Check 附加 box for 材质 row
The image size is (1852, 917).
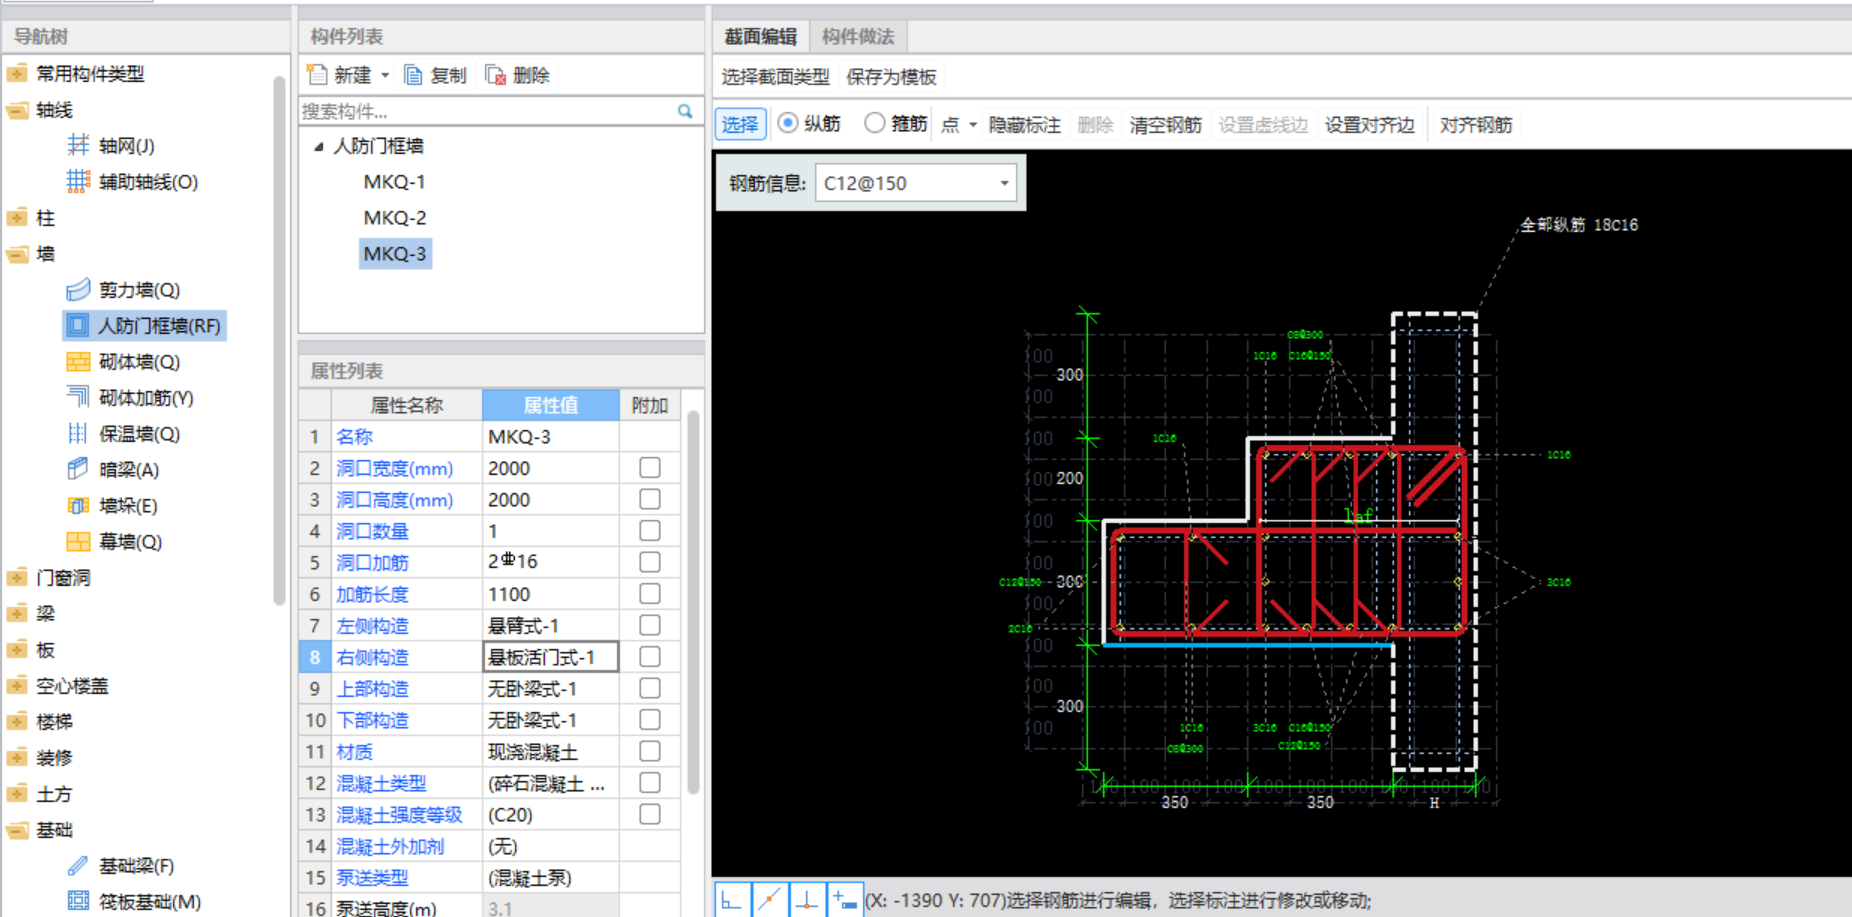(x=650, y=751)
